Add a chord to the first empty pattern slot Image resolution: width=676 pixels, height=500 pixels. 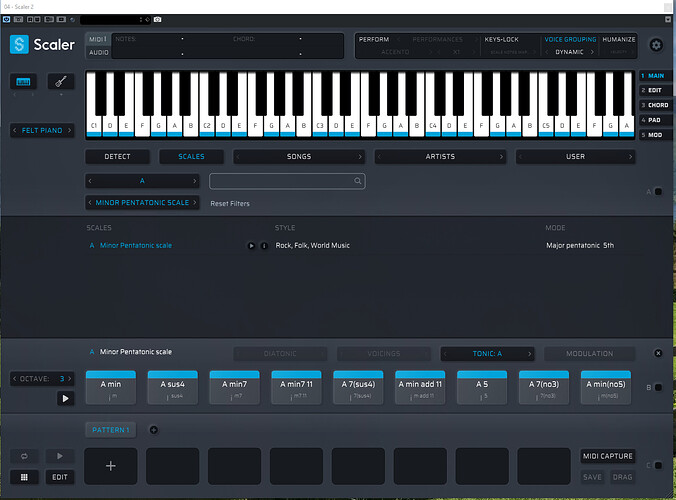coord(111,466)
